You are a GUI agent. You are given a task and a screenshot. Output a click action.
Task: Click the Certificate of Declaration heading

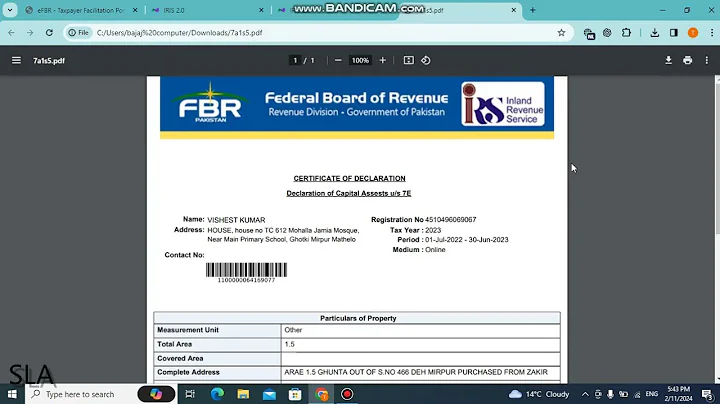point(349,178)
